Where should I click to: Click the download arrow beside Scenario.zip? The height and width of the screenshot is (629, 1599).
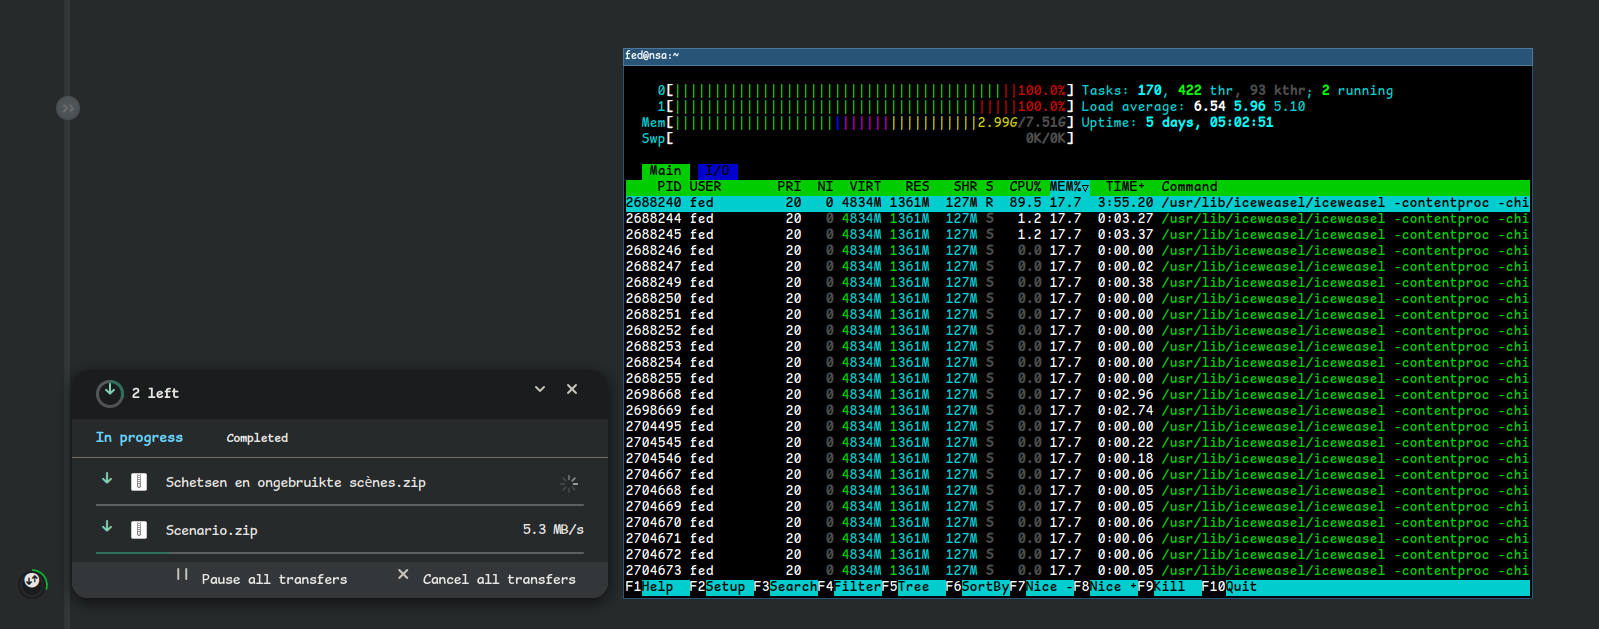click(x=107, y=527)
